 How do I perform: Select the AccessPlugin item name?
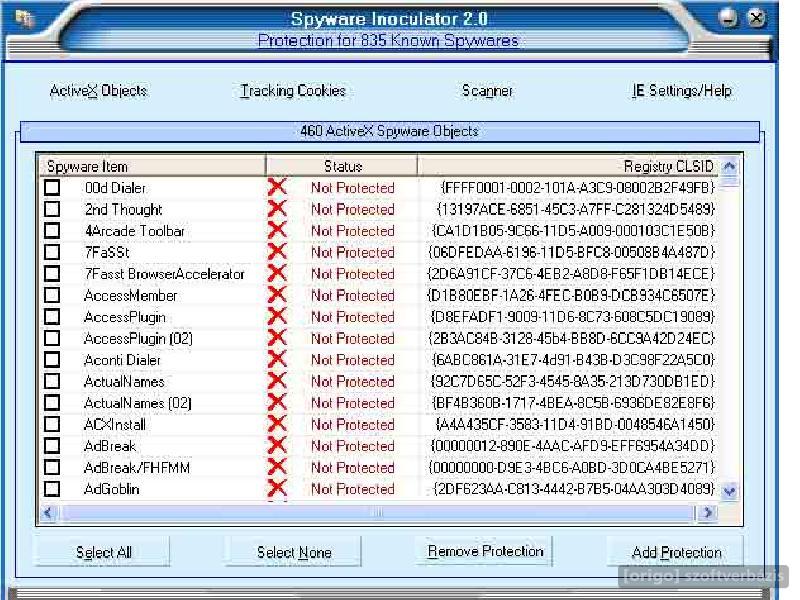pos(125,317)
